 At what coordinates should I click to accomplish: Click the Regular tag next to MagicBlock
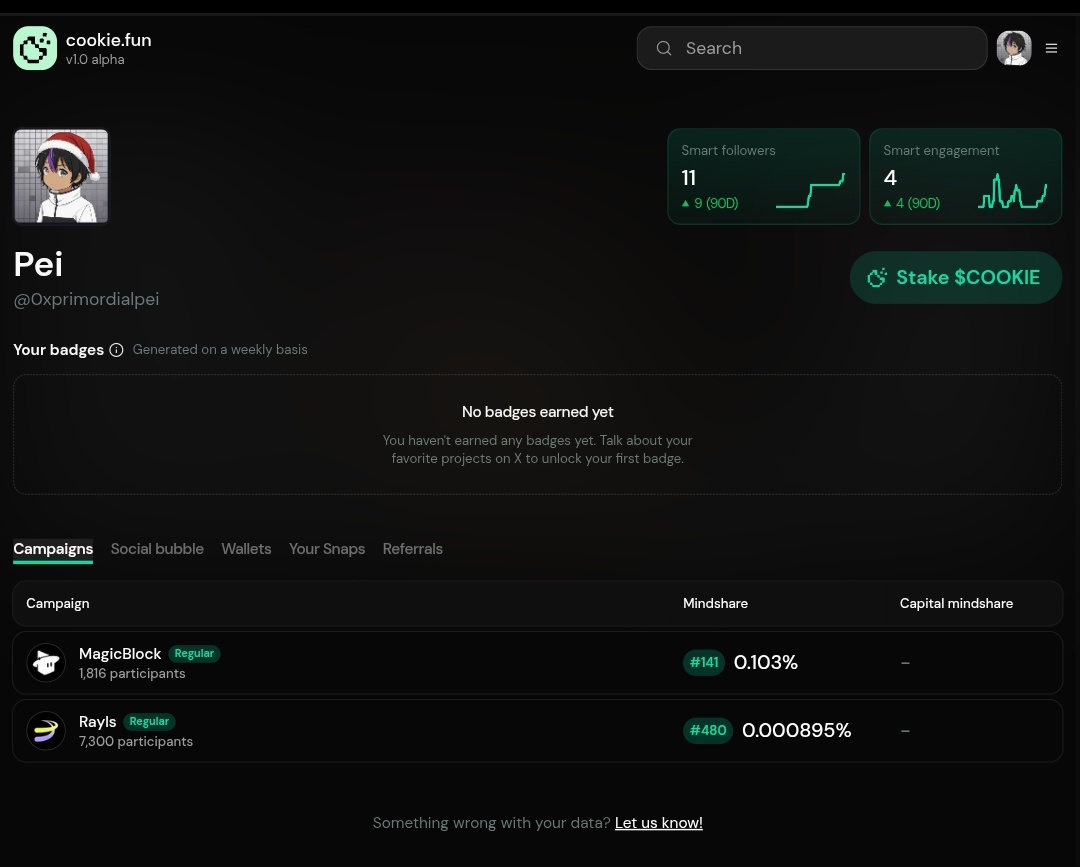194,654
